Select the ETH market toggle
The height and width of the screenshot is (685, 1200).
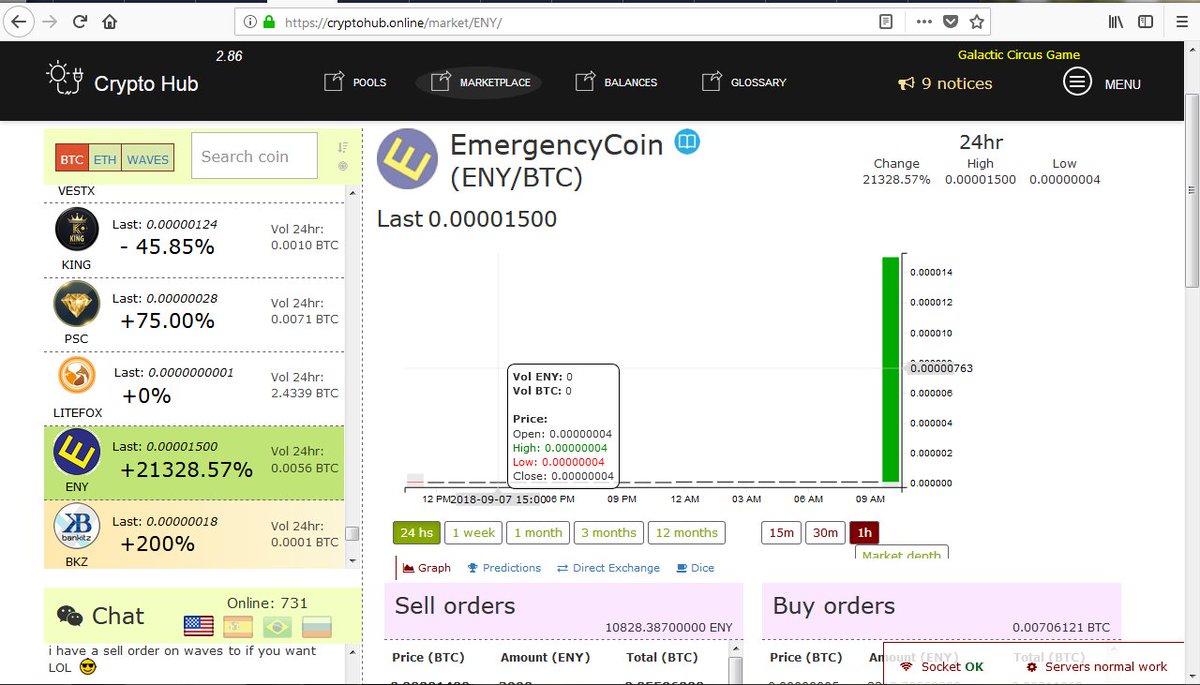coord(104,159)
